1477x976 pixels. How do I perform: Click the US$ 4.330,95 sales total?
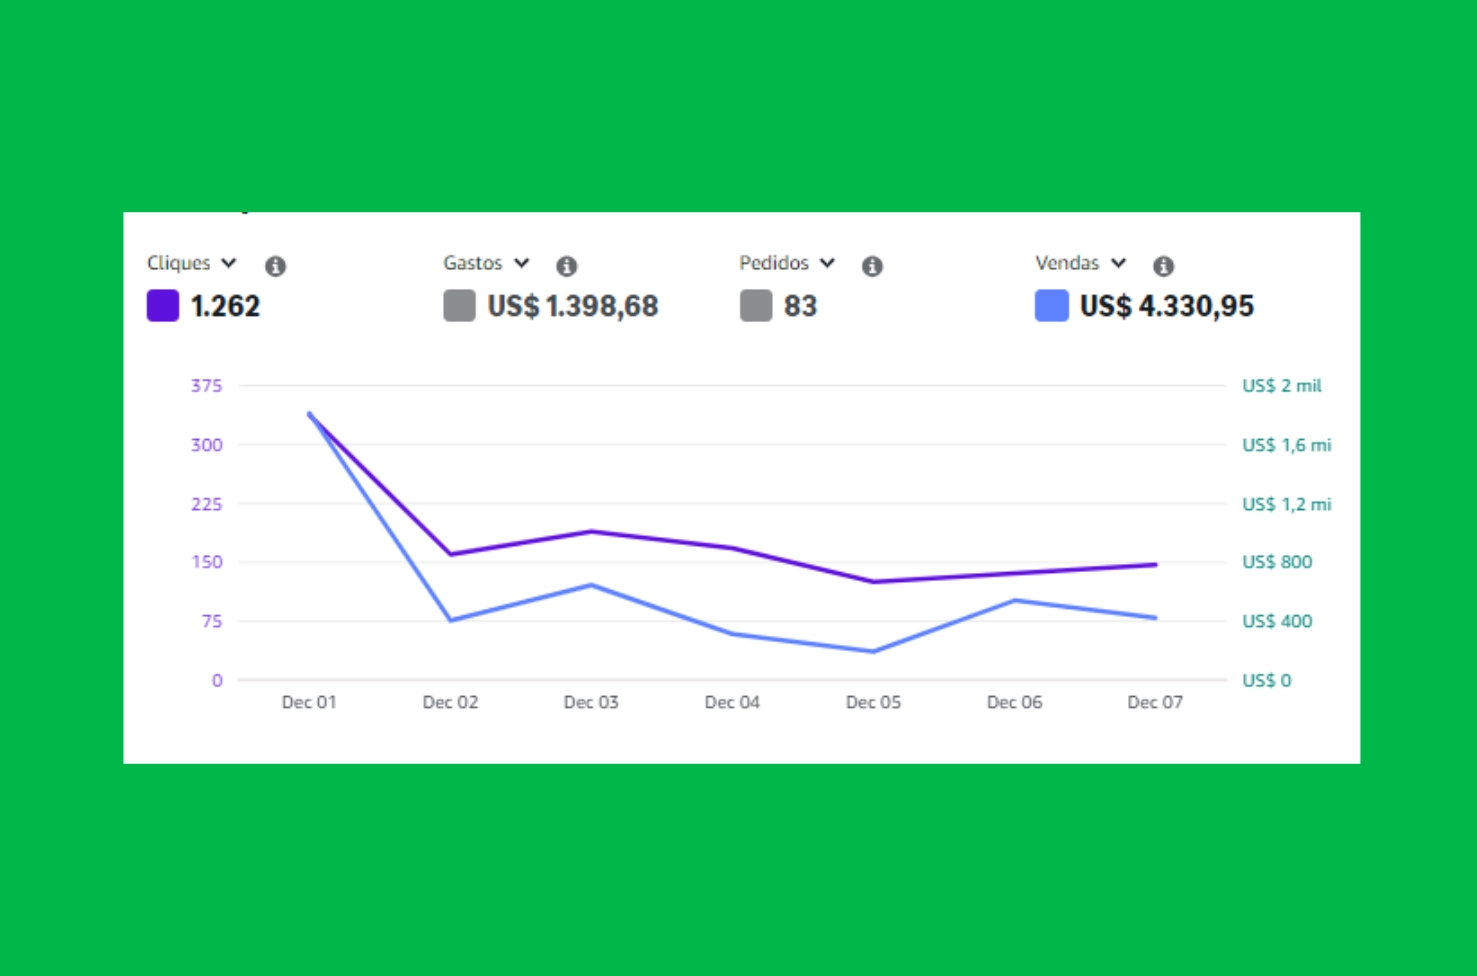click(1166, 306)
